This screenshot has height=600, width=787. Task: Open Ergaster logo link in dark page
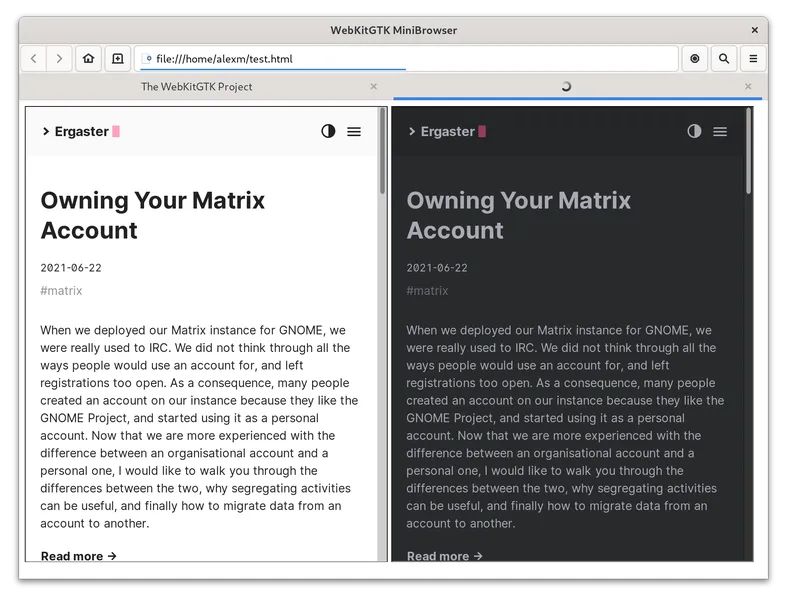tap(447, 131)
